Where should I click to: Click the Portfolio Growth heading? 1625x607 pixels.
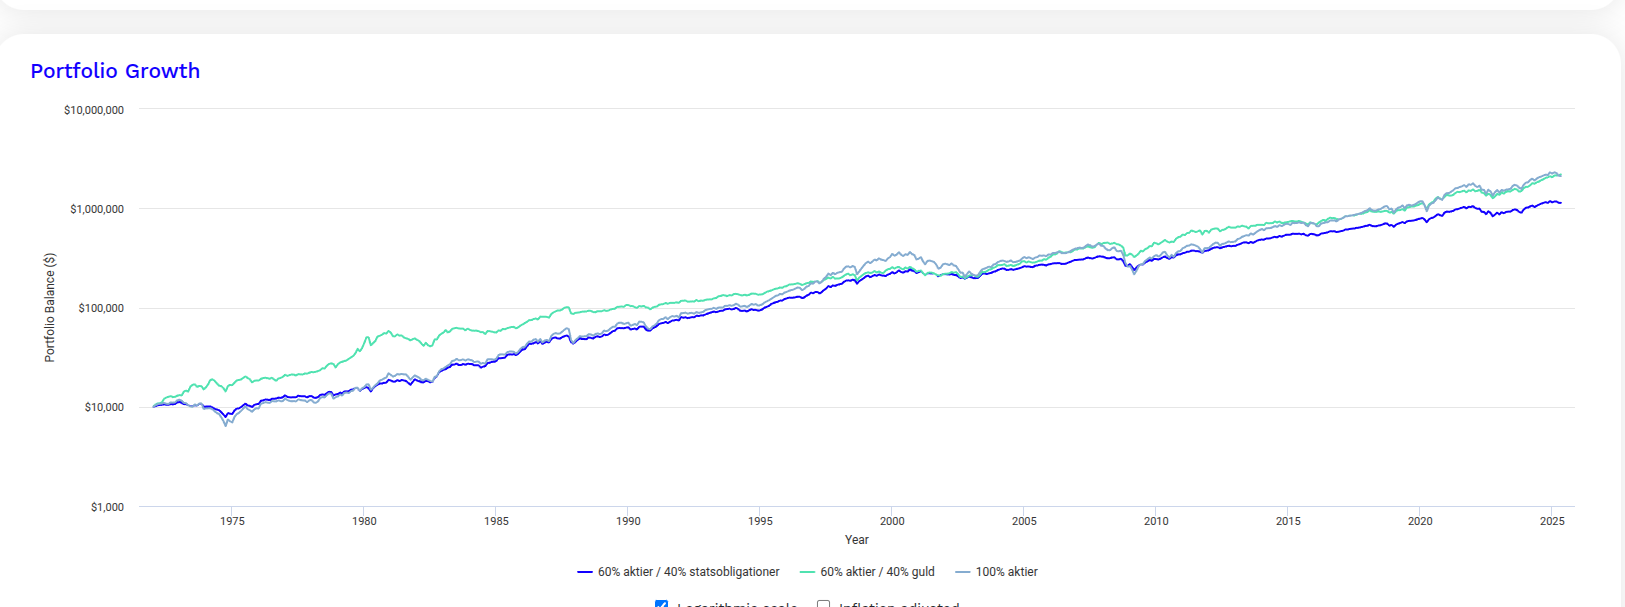(x=115, y=71)
